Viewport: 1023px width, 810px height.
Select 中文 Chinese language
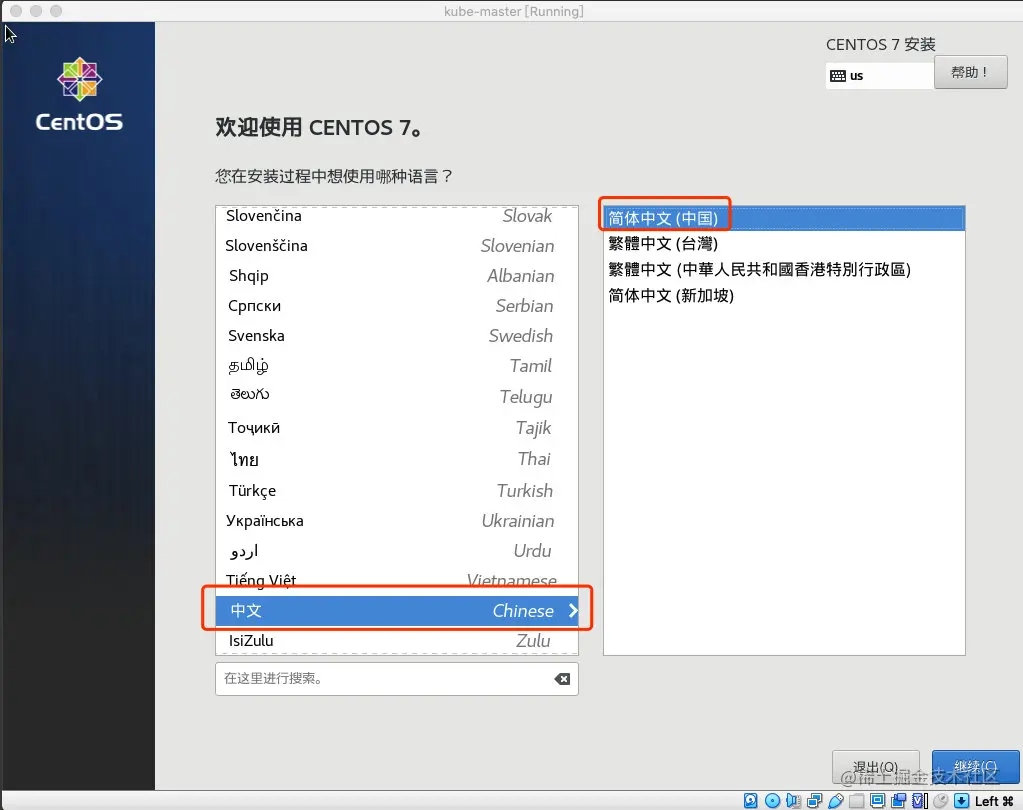click(397, 610)
